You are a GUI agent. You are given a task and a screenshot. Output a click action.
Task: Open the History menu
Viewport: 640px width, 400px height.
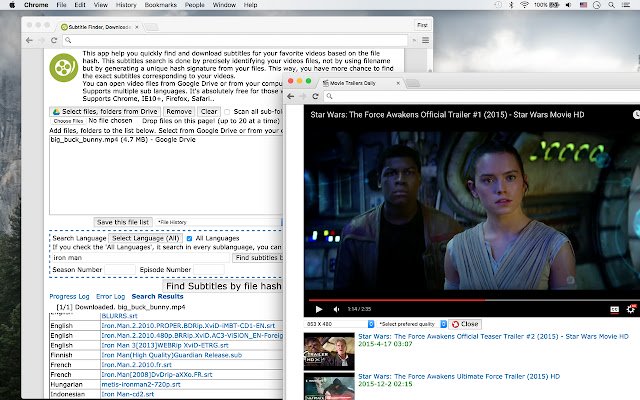tap(126, 5)
